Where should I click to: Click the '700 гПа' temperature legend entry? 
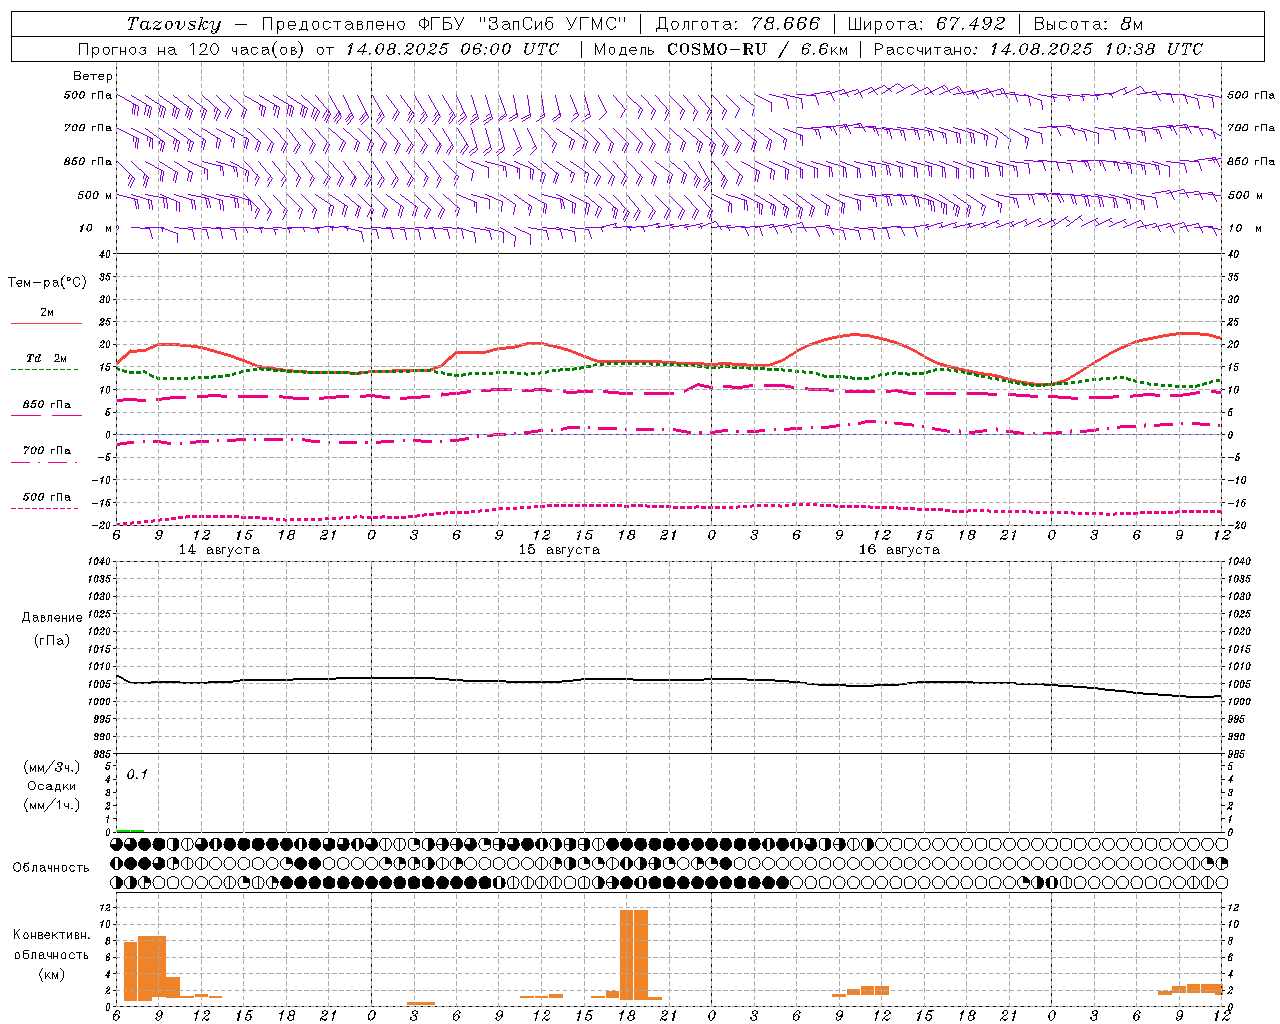tap(46, 450)
